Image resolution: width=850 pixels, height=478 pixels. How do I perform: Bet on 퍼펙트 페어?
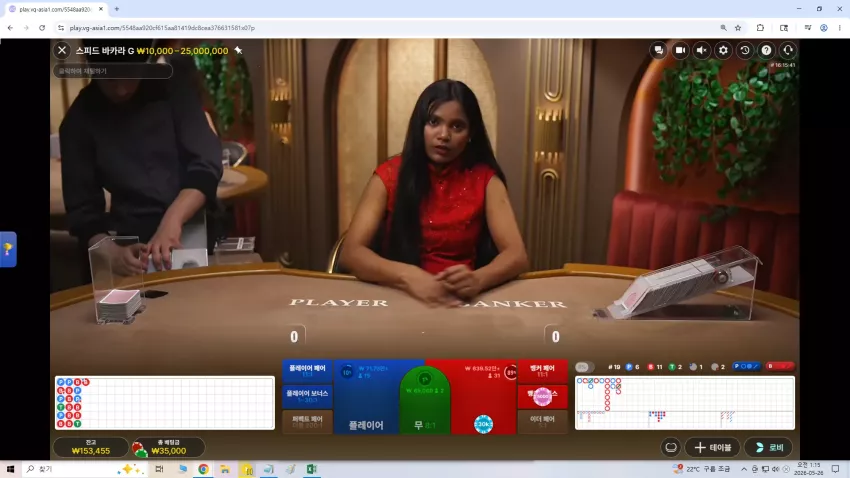307,422
